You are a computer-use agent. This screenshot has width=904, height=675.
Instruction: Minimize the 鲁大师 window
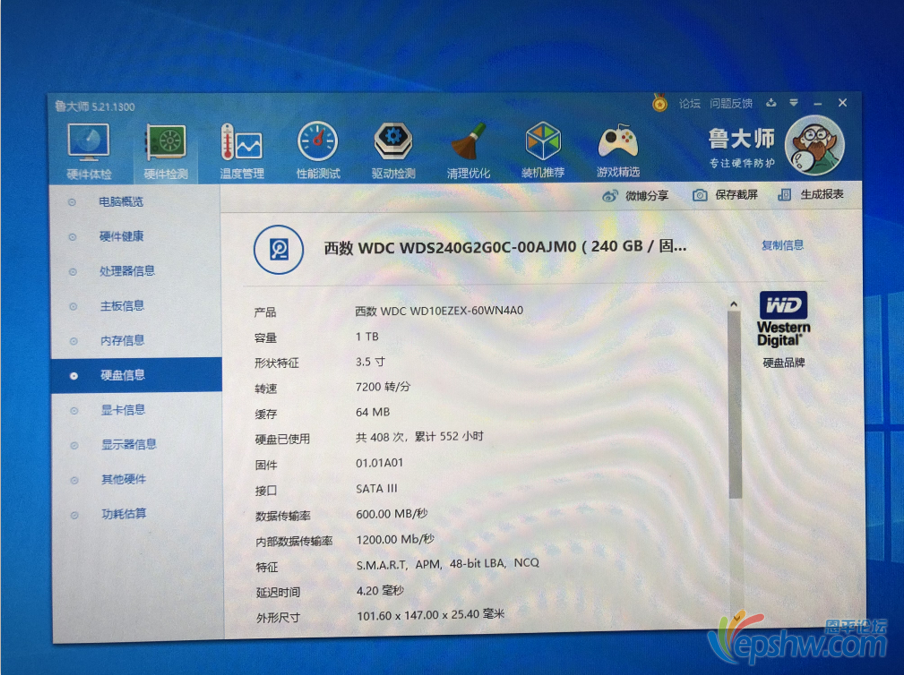(x=818, y=103)
